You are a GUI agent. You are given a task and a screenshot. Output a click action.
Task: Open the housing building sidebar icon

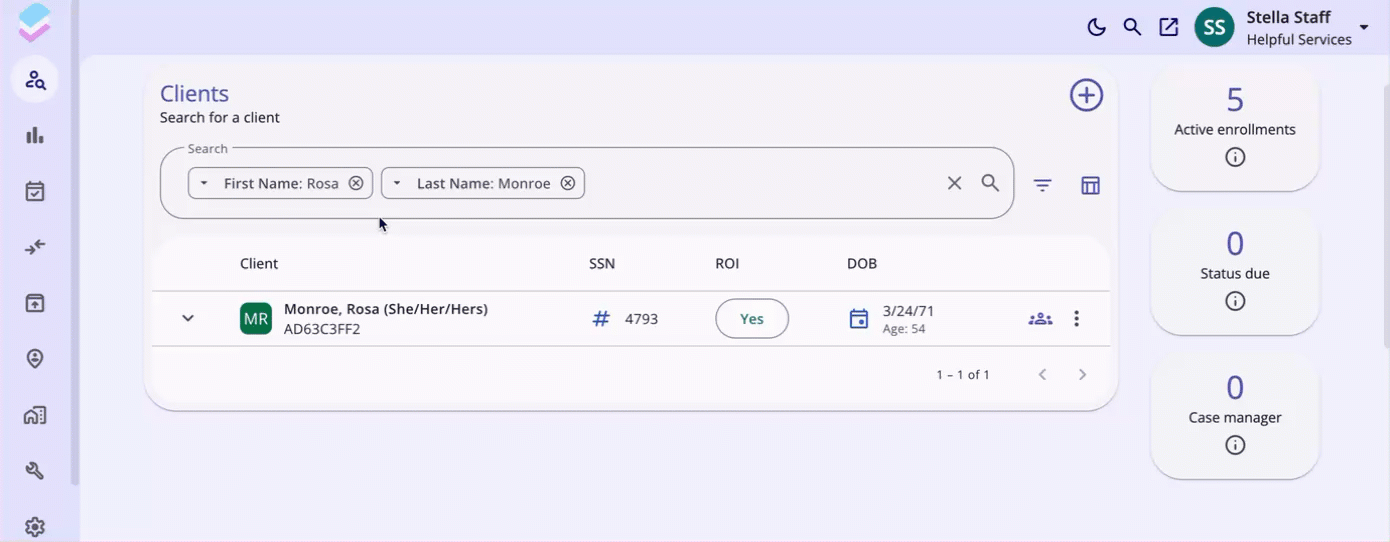coord(35,415)
